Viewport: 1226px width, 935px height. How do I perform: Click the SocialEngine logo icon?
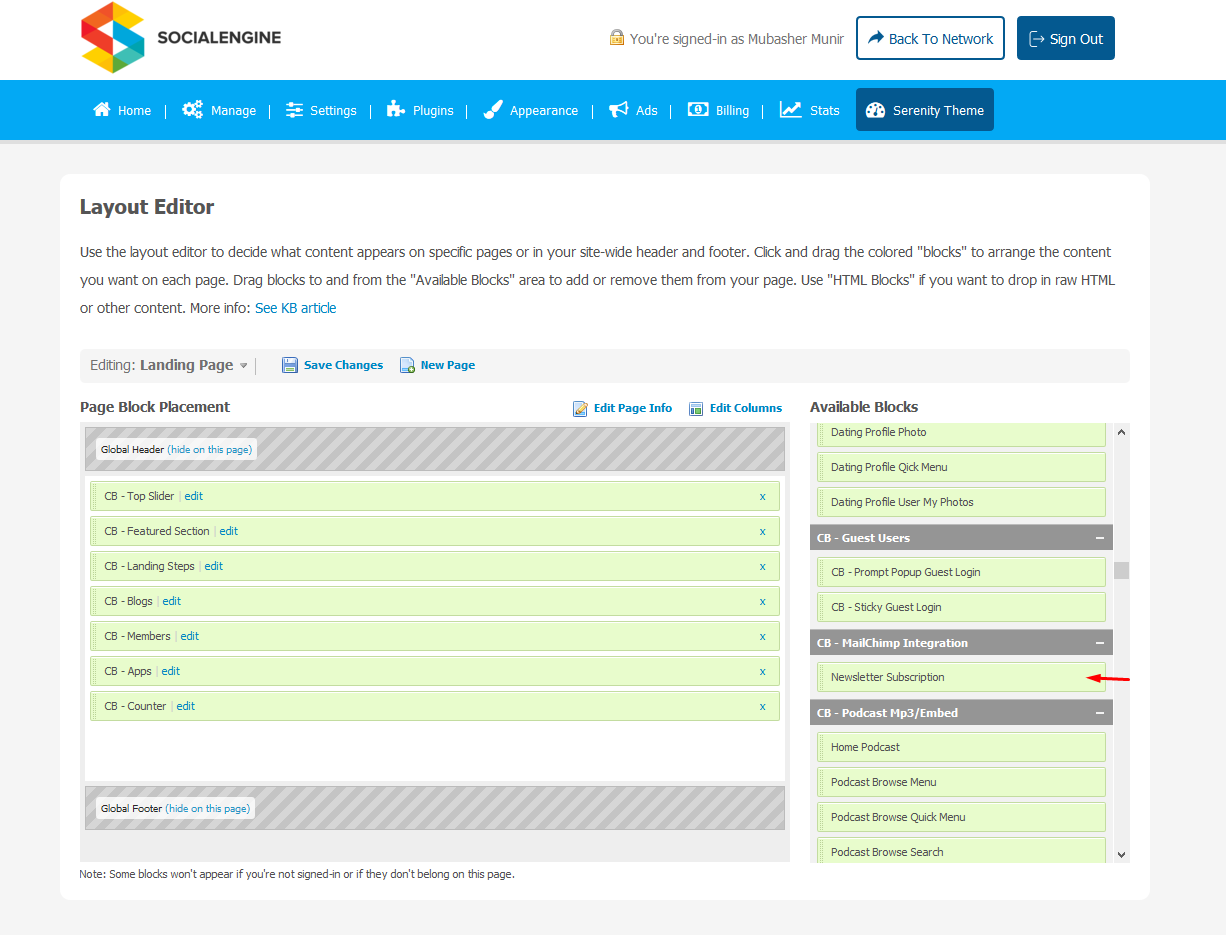pyautogui.click(x=113, y=38)
